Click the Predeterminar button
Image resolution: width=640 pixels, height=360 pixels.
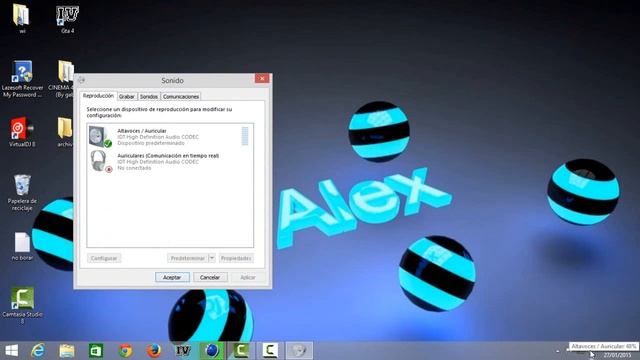(x=188, y=258)
